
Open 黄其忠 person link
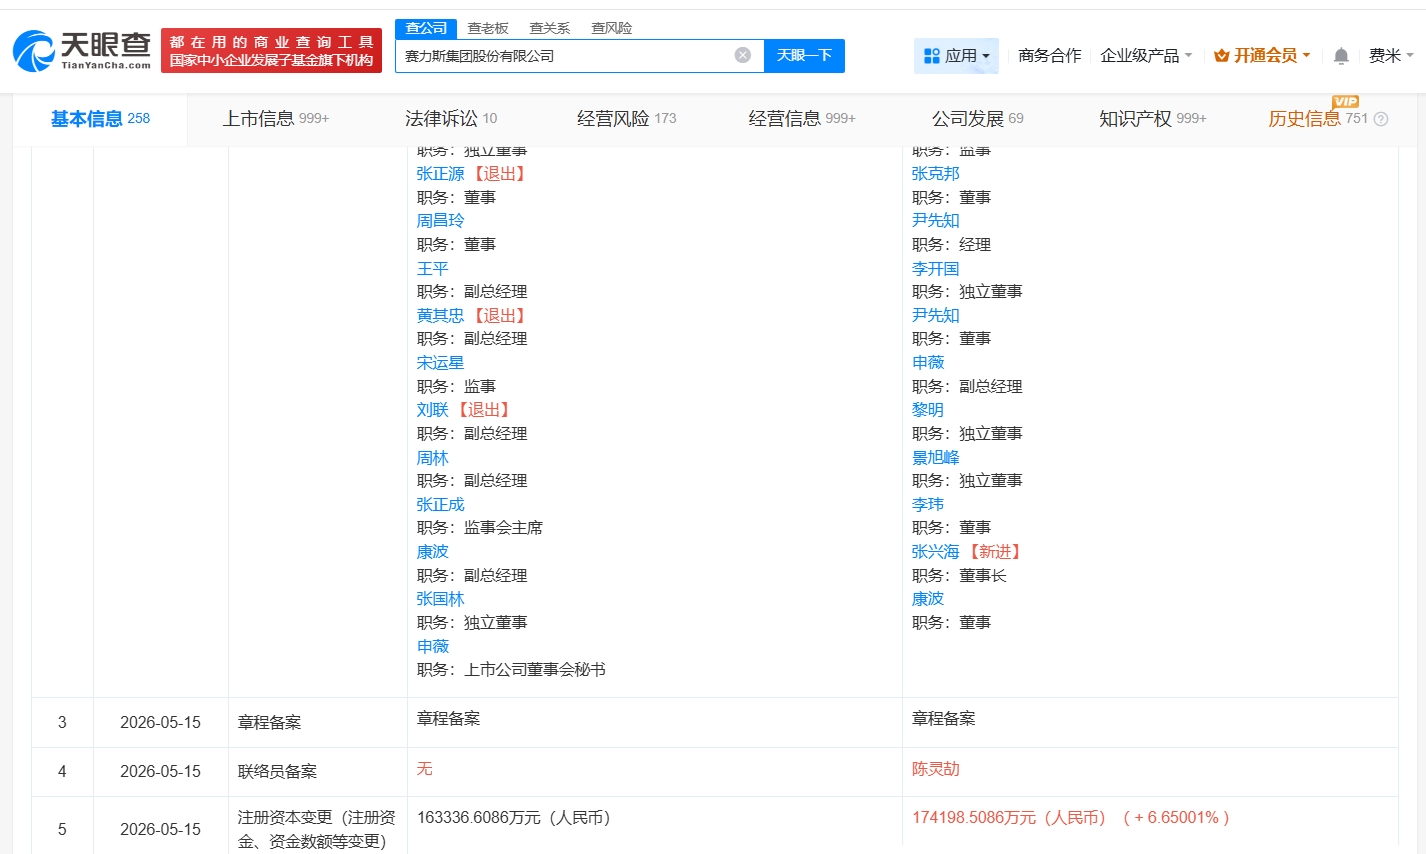pos(440,316)
